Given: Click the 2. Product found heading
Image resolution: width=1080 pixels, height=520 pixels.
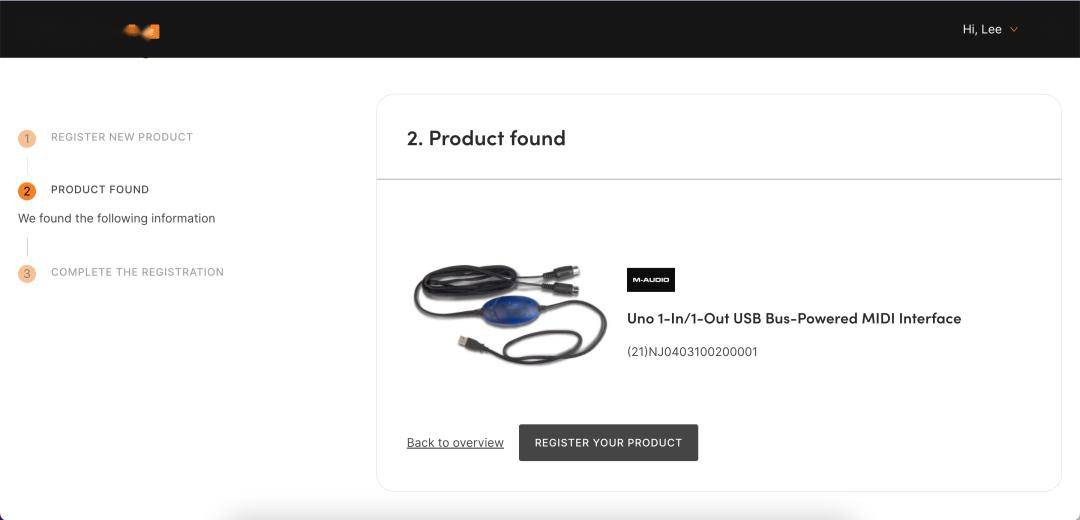Looking at the screenshot, I should (486, 138).
